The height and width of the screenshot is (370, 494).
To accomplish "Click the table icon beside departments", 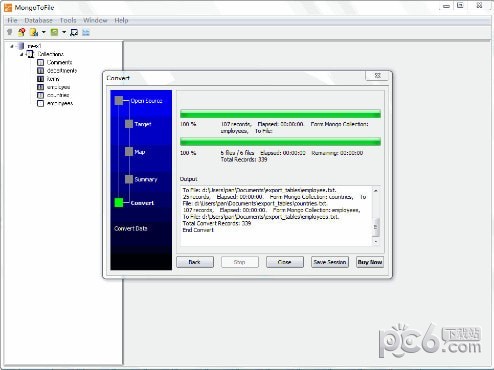I will pyautogui.click(x=40, y=71).
